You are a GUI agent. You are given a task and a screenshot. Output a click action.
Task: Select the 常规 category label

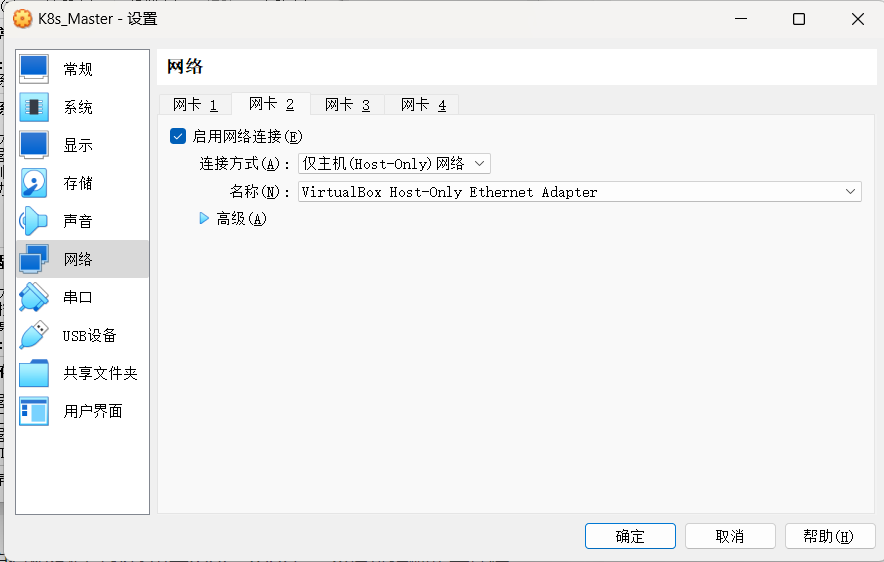78,69
